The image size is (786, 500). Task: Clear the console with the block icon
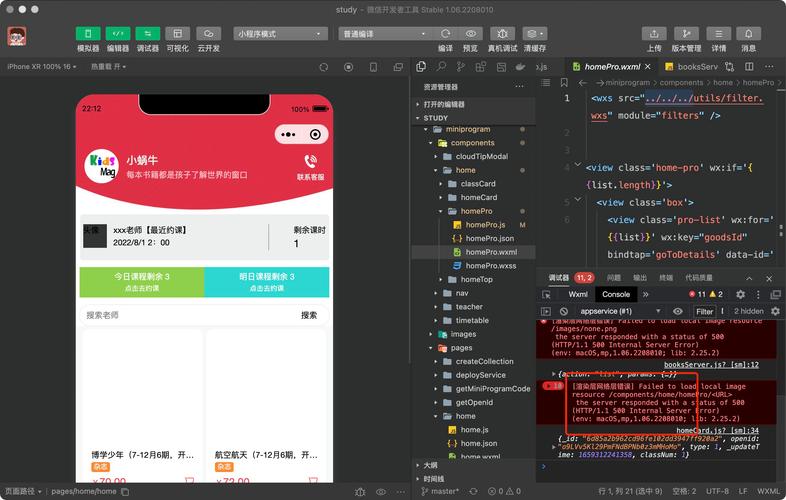coord(563,311)
